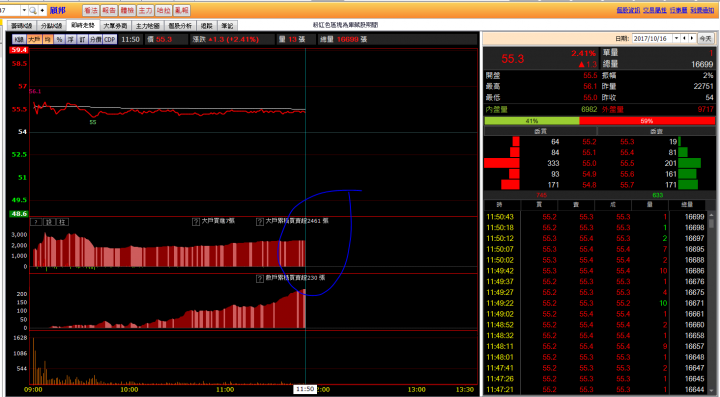Click the 總量 column header in tick table

coord(687,205)
